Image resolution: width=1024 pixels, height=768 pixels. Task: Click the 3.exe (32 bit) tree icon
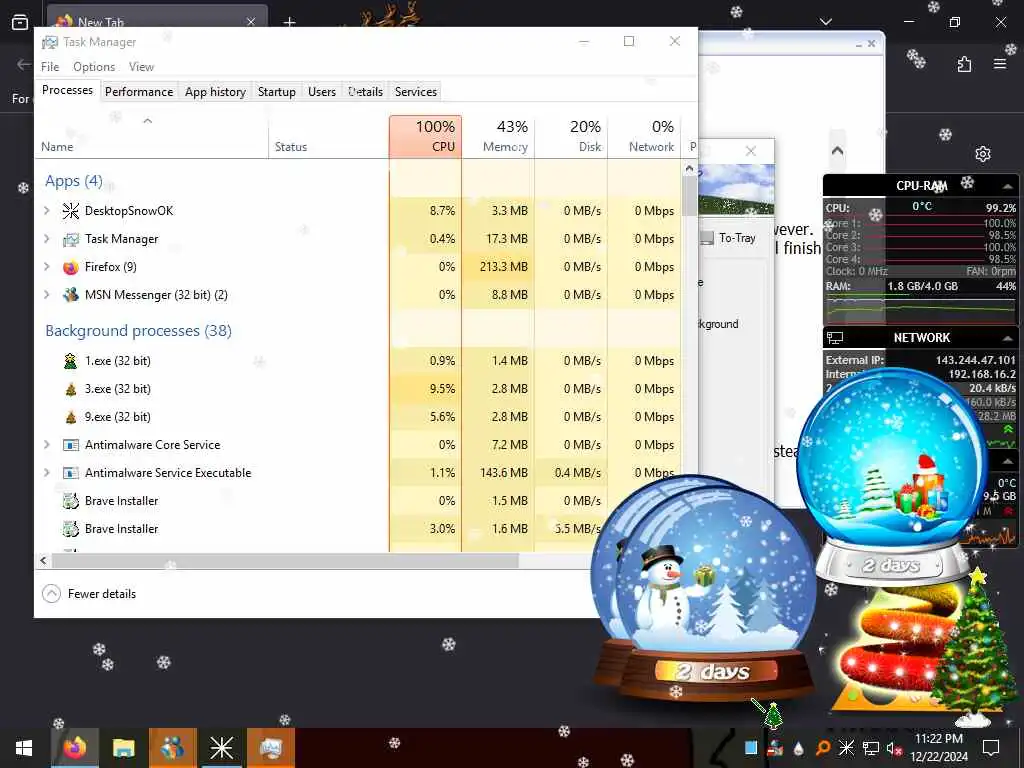click(71, 389)
